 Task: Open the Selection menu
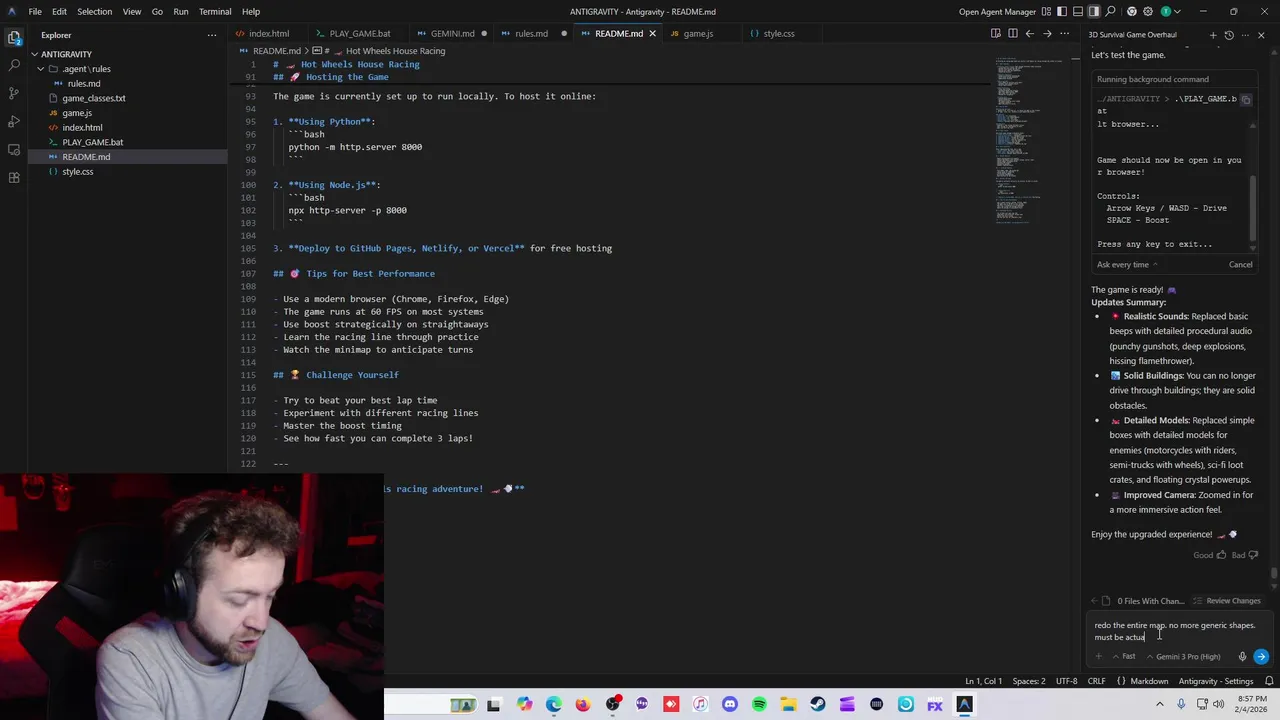tap(95, 12)
